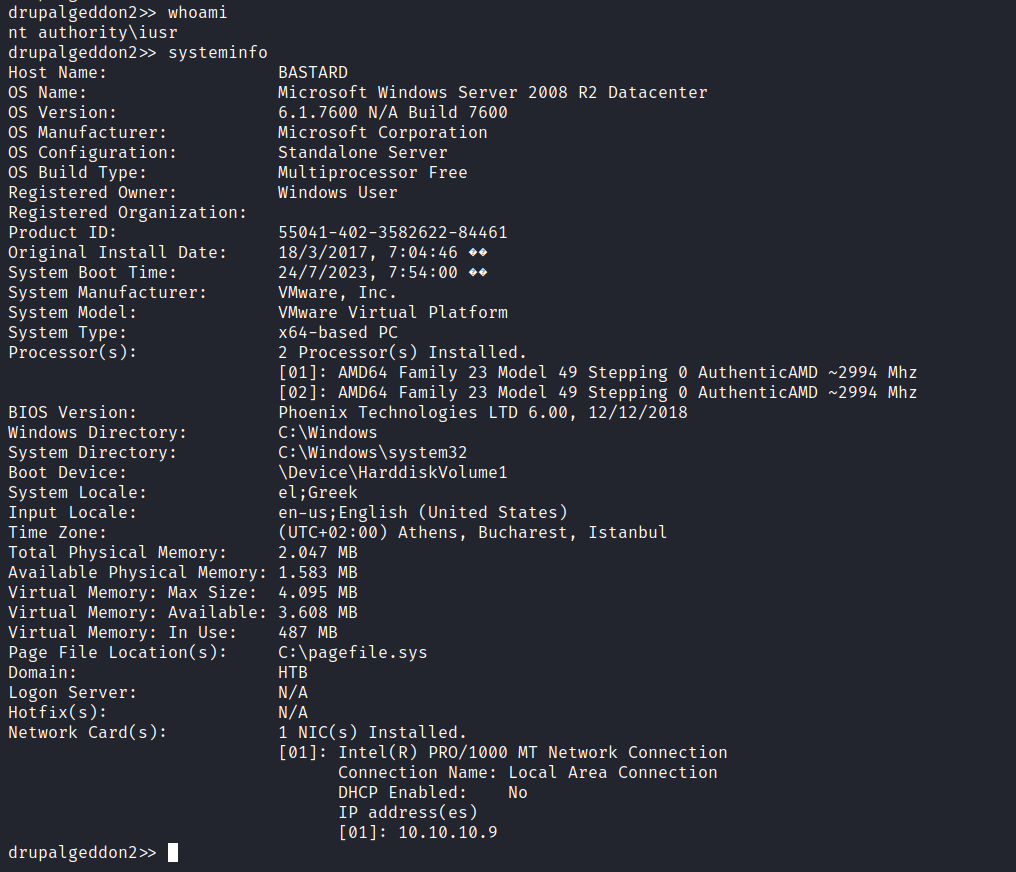Screen dimensions: 1016x872
Task: Click the OS Name value Windows Server 2008 R2
Action: tap(492, 92)
